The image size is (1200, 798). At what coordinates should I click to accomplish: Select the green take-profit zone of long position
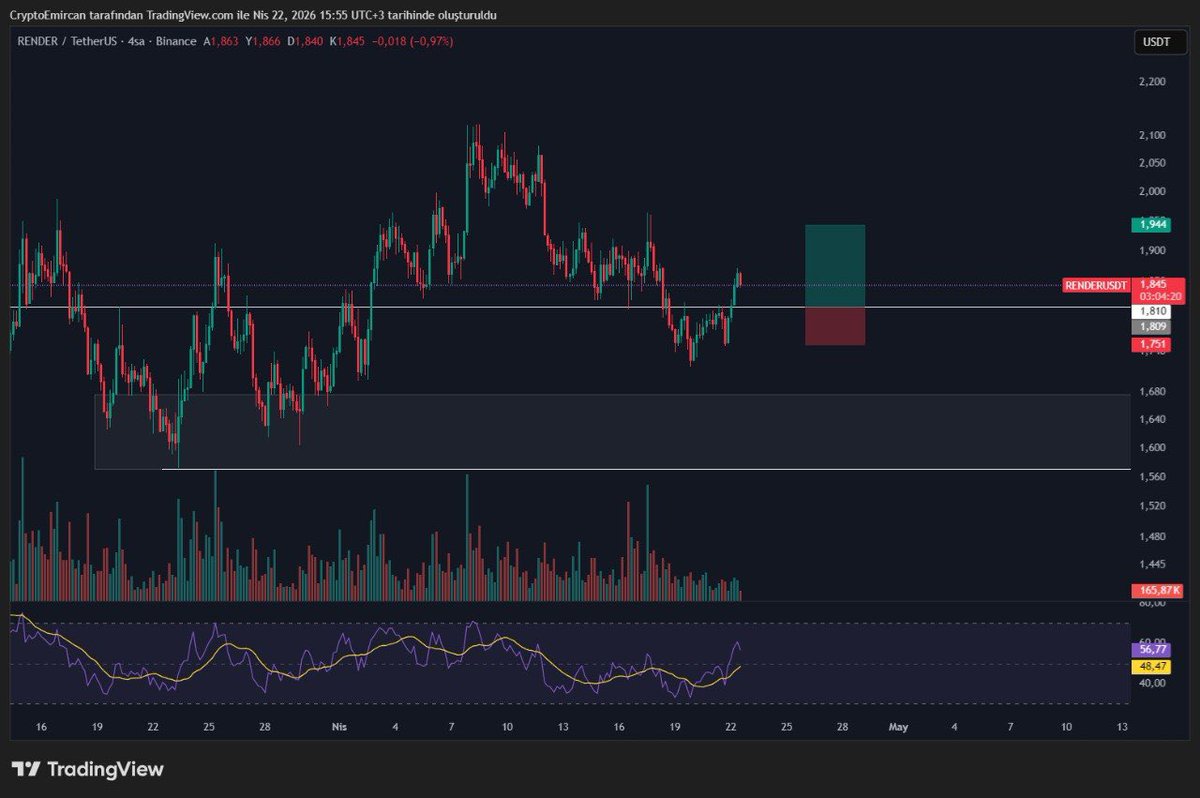pyautogui.click(x=835, y=266)
